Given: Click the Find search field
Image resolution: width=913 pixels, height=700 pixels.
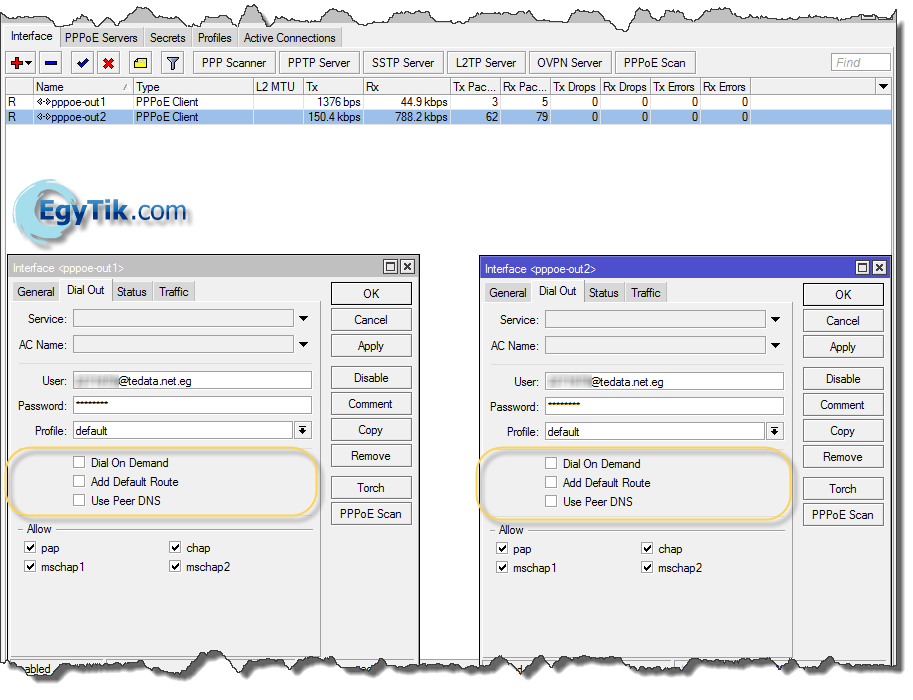Looking at the screenshot, I should coord(860,62).
